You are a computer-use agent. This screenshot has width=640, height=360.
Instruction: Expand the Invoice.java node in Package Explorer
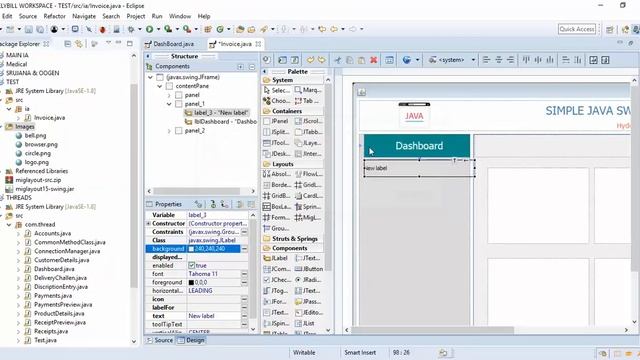pyautogui.click(x=18, y=118)
